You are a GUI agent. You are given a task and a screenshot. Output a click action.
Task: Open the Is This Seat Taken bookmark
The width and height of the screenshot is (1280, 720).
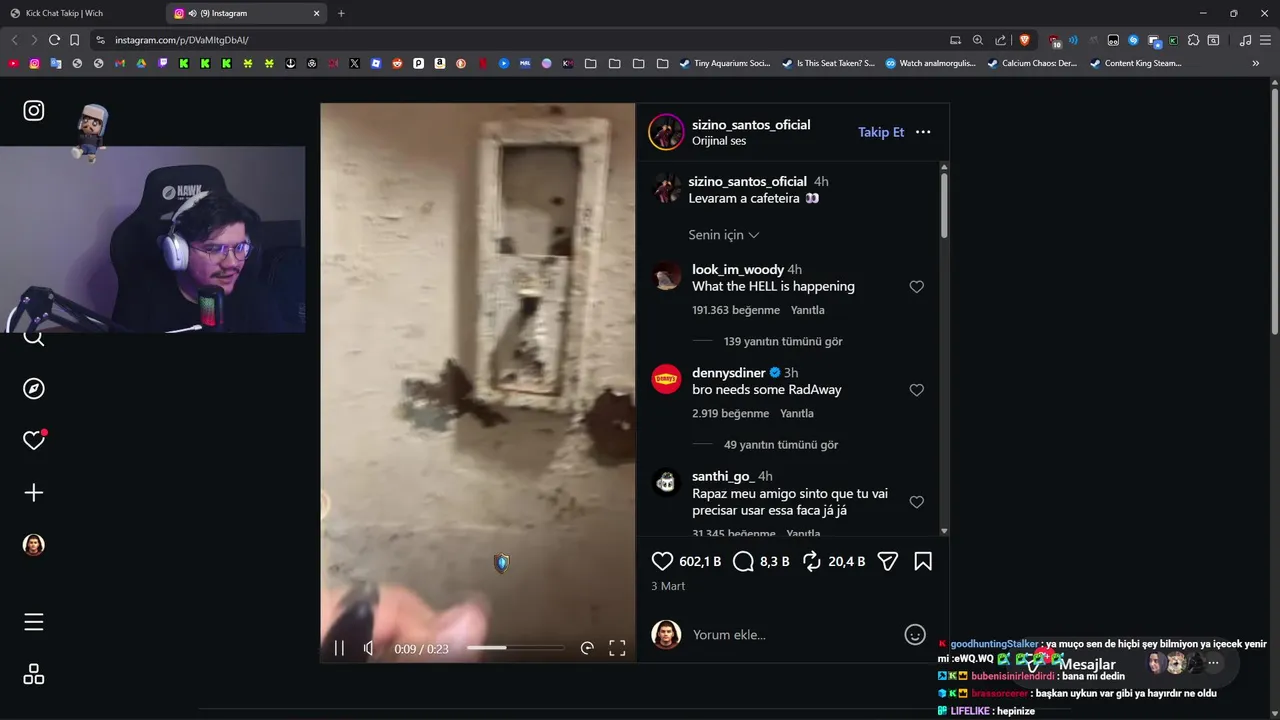pyautogui.click(x=828, y=63)
